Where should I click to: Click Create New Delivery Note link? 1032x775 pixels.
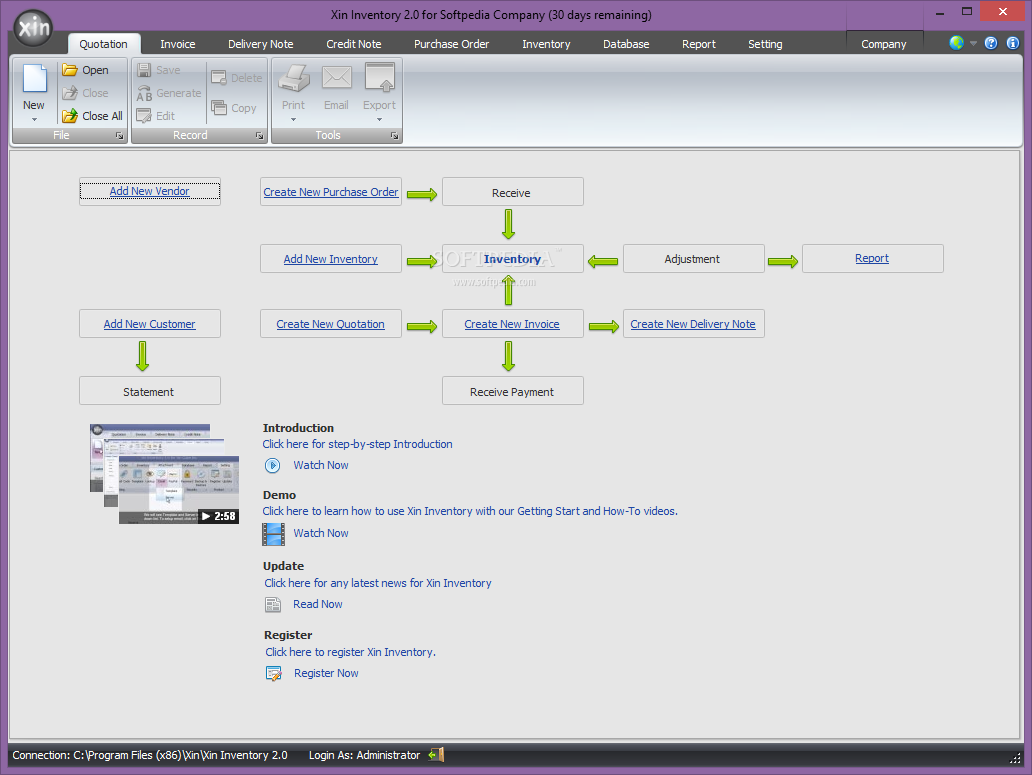tap(693, 324)
